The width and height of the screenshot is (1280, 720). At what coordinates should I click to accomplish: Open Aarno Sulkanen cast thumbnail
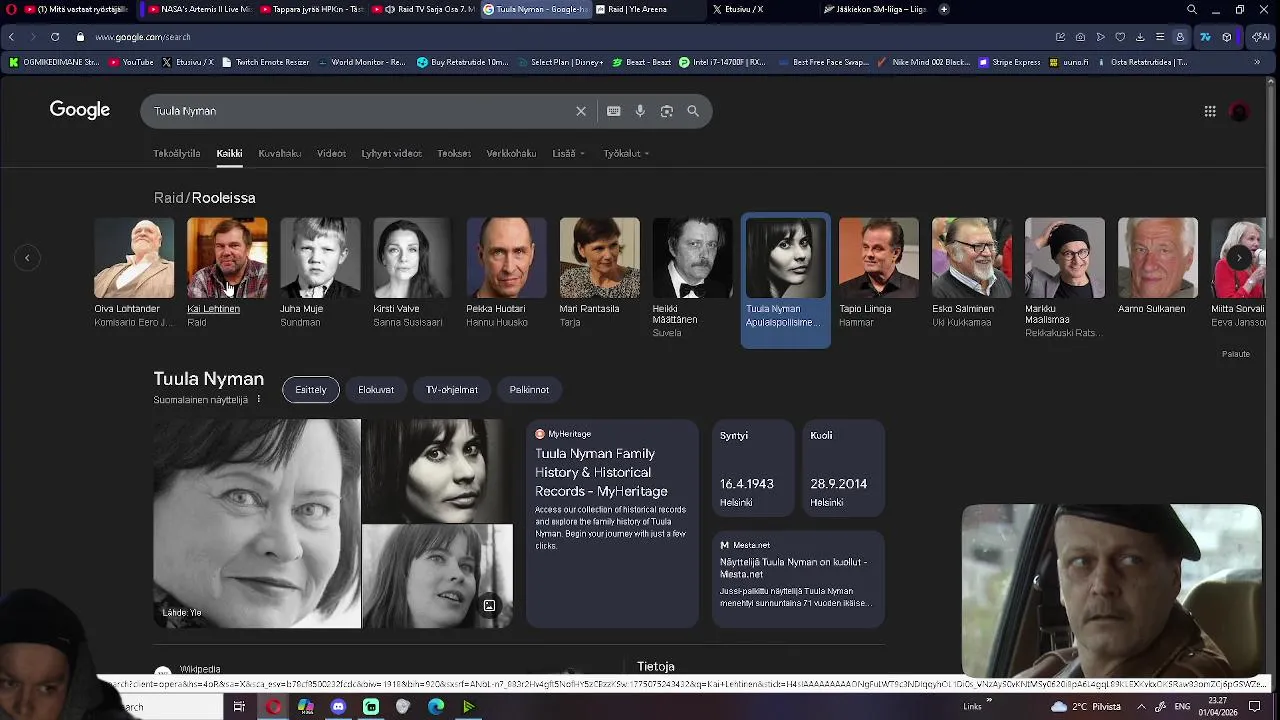click(1157, 258)
